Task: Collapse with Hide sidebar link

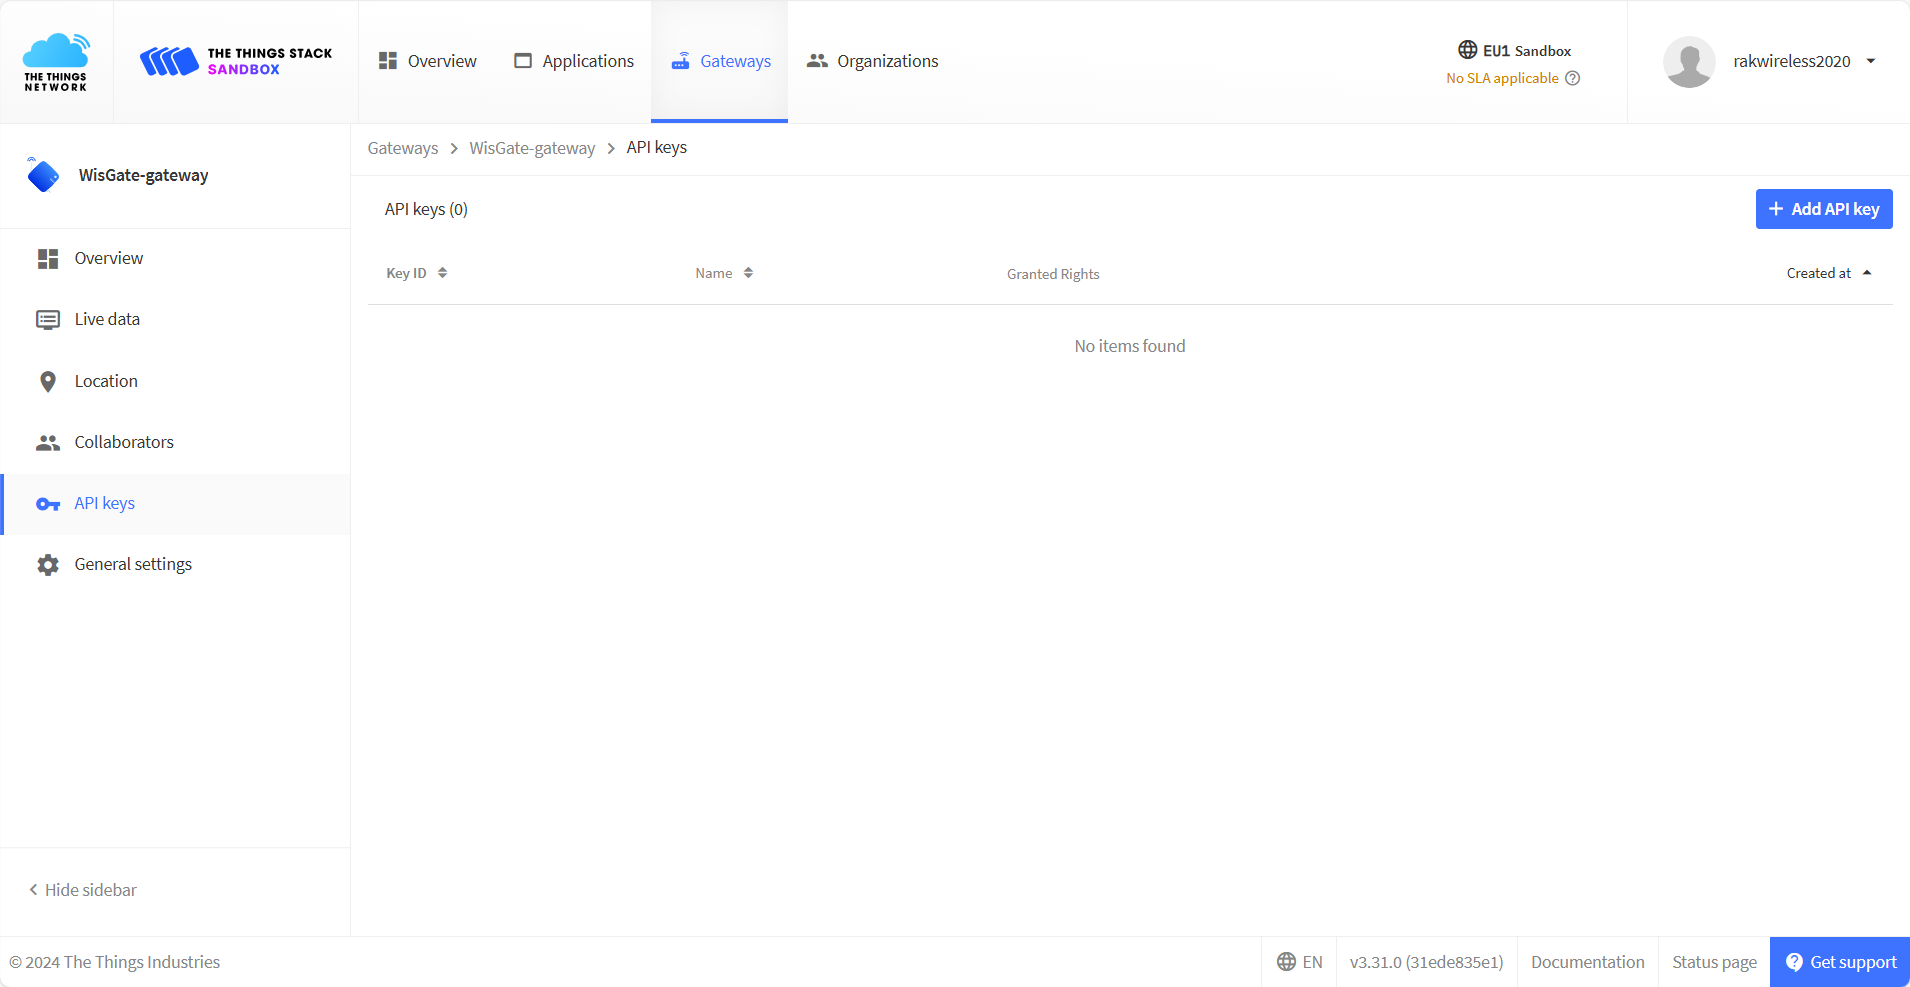Action: [x=83, y=890]
